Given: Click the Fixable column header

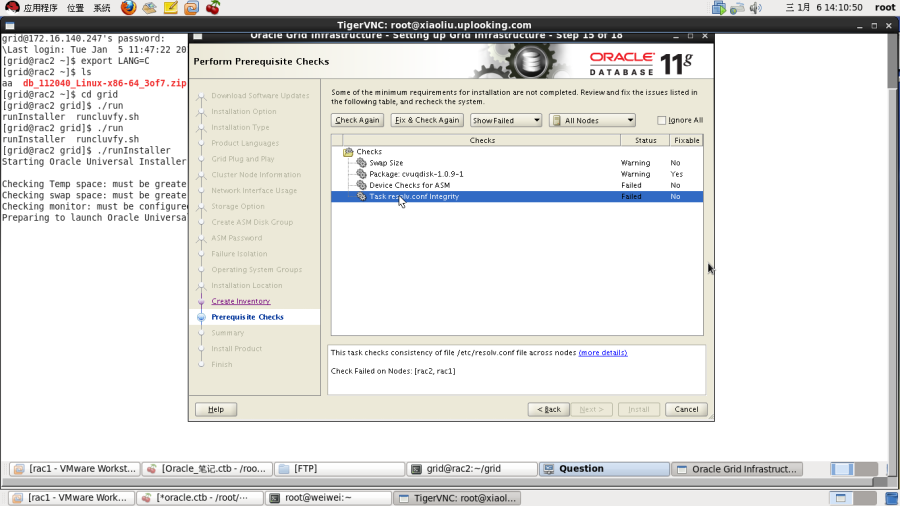Looking at the screenshot, I should point(686,141).
